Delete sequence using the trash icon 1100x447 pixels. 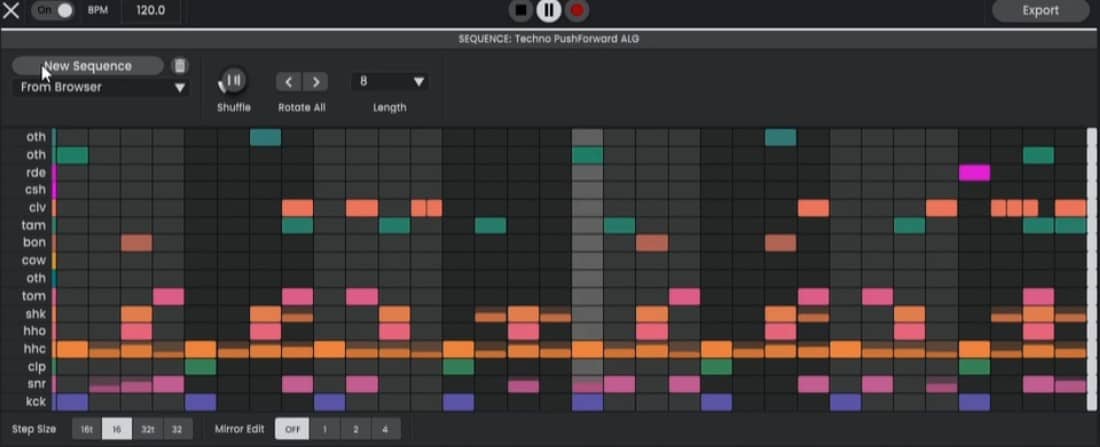(180, 66)
